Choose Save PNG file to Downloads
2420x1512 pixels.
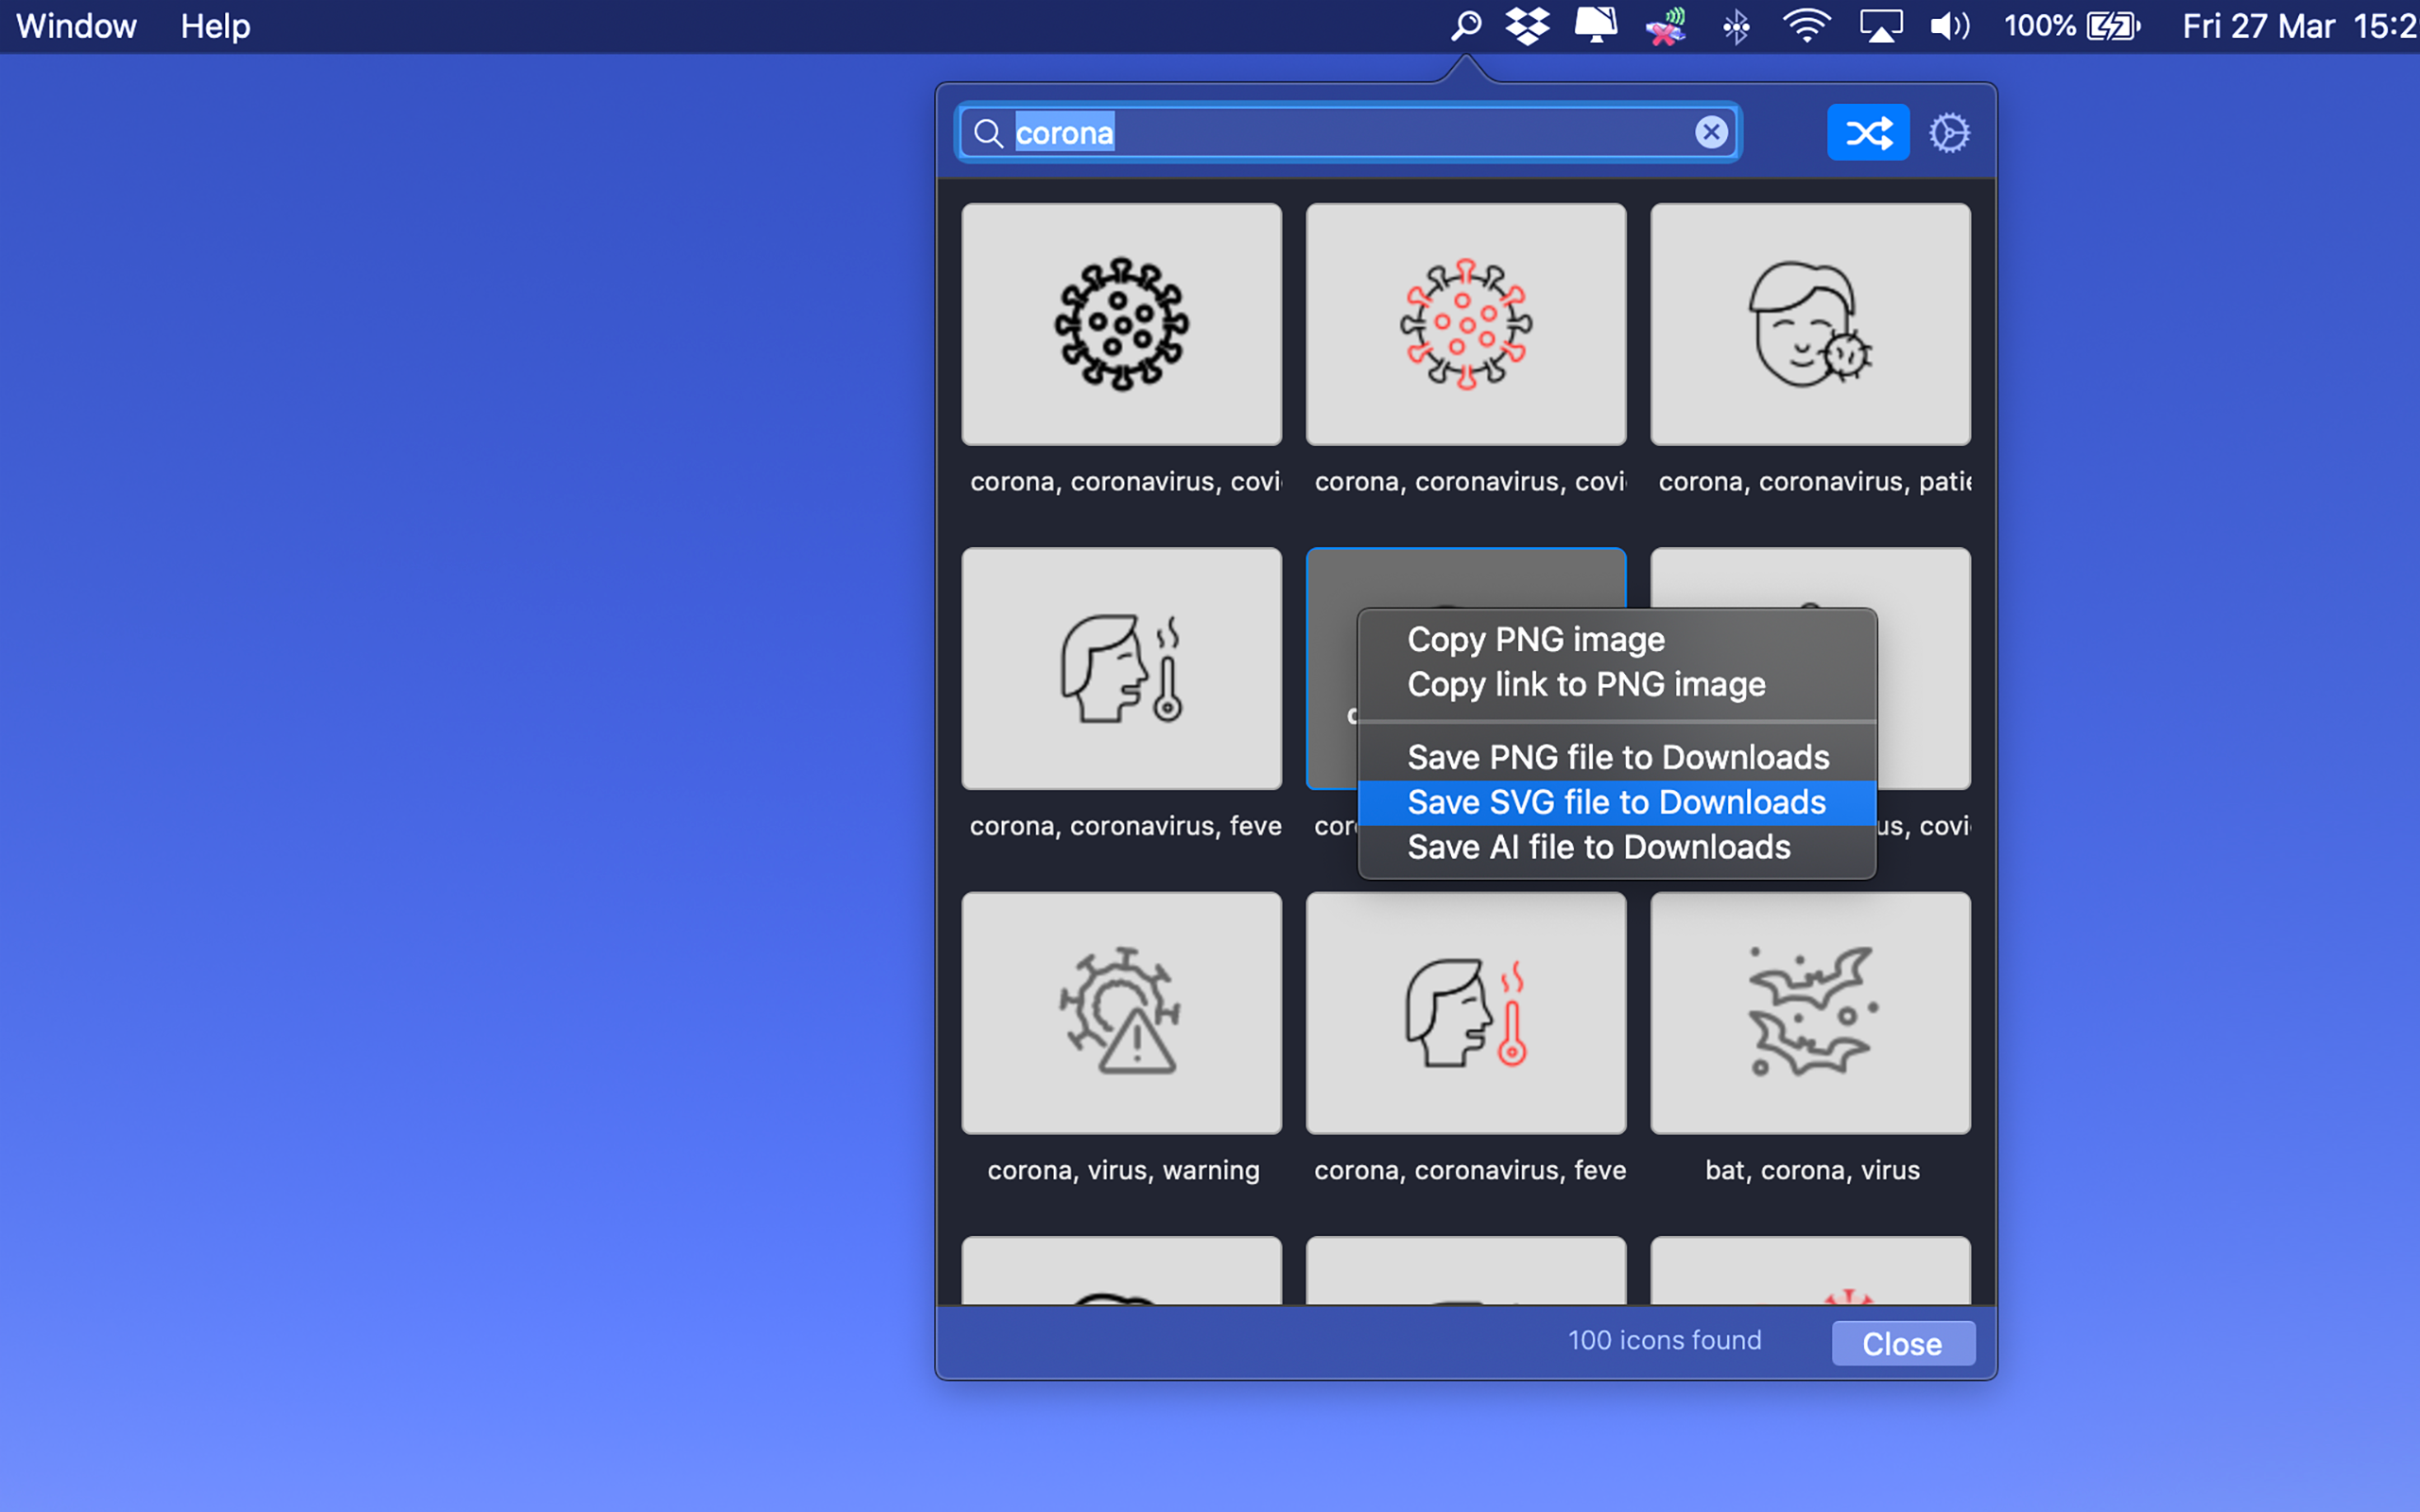tap(1617, 757)
